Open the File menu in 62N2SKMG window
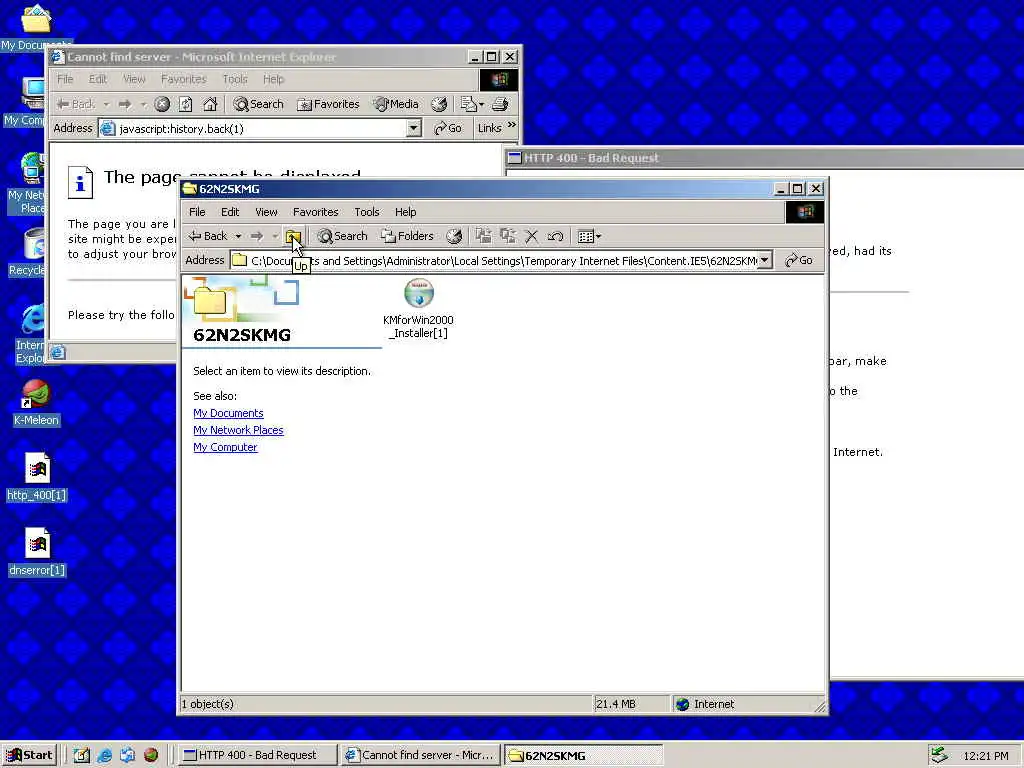 point(197,212)
